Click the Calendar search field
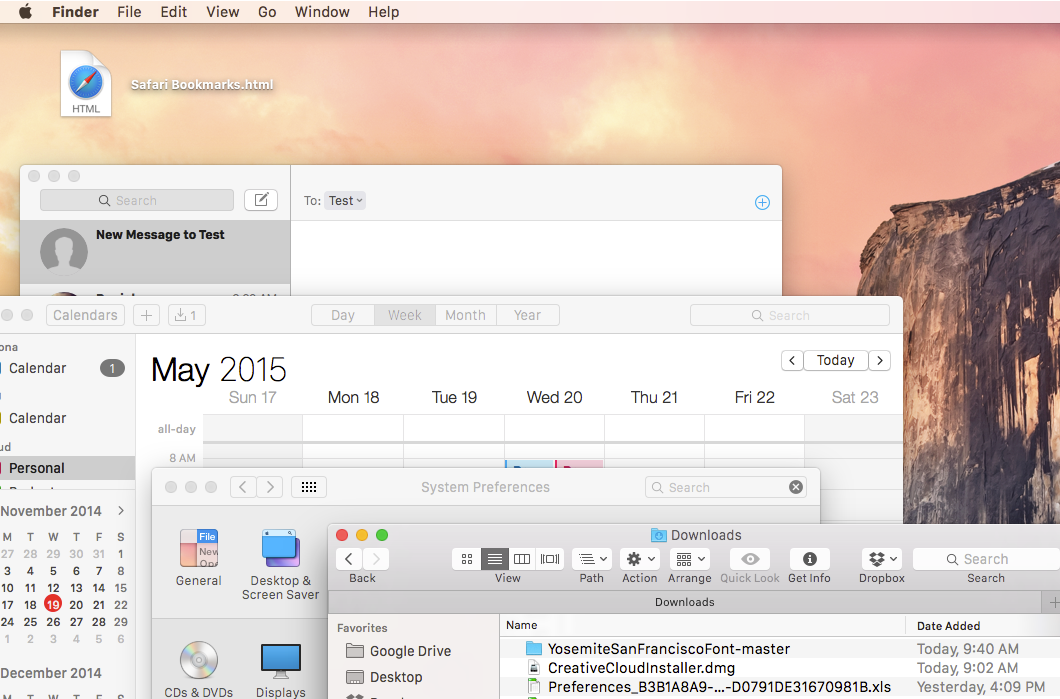The height and width of the screenshot is (699, 1060). pos(790,315)
